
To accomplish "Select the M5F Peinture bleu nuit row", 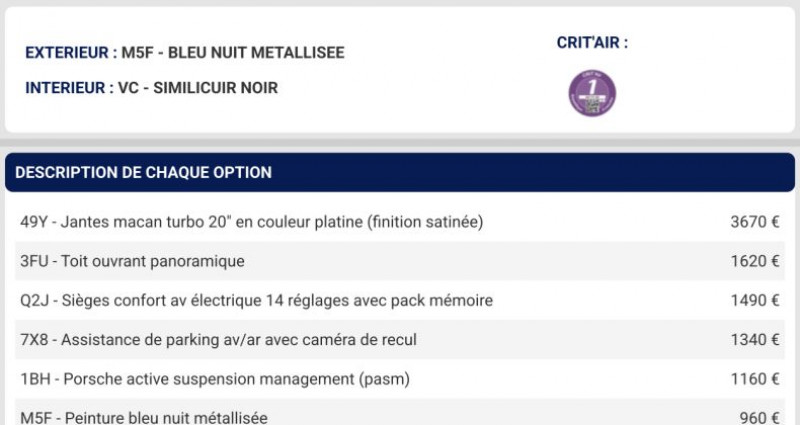I will [399, 412].
